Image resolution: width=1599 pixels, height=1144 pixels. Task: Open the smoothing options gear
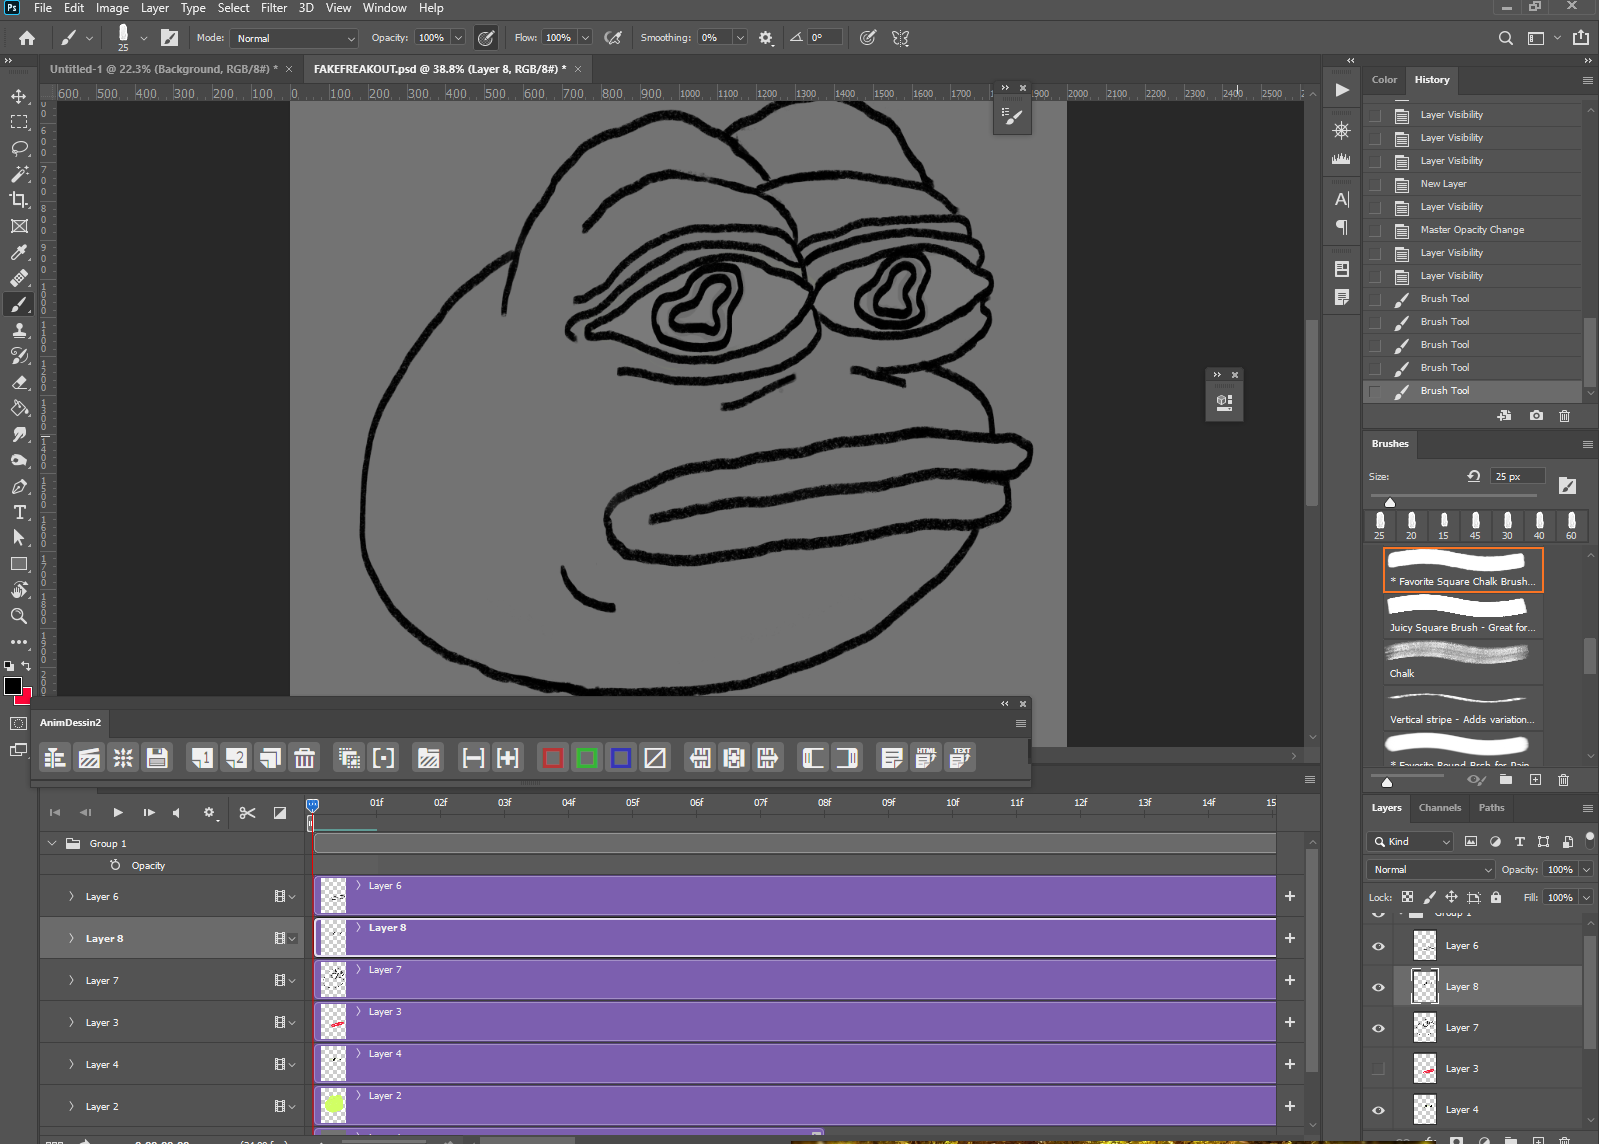coord(766,38)
